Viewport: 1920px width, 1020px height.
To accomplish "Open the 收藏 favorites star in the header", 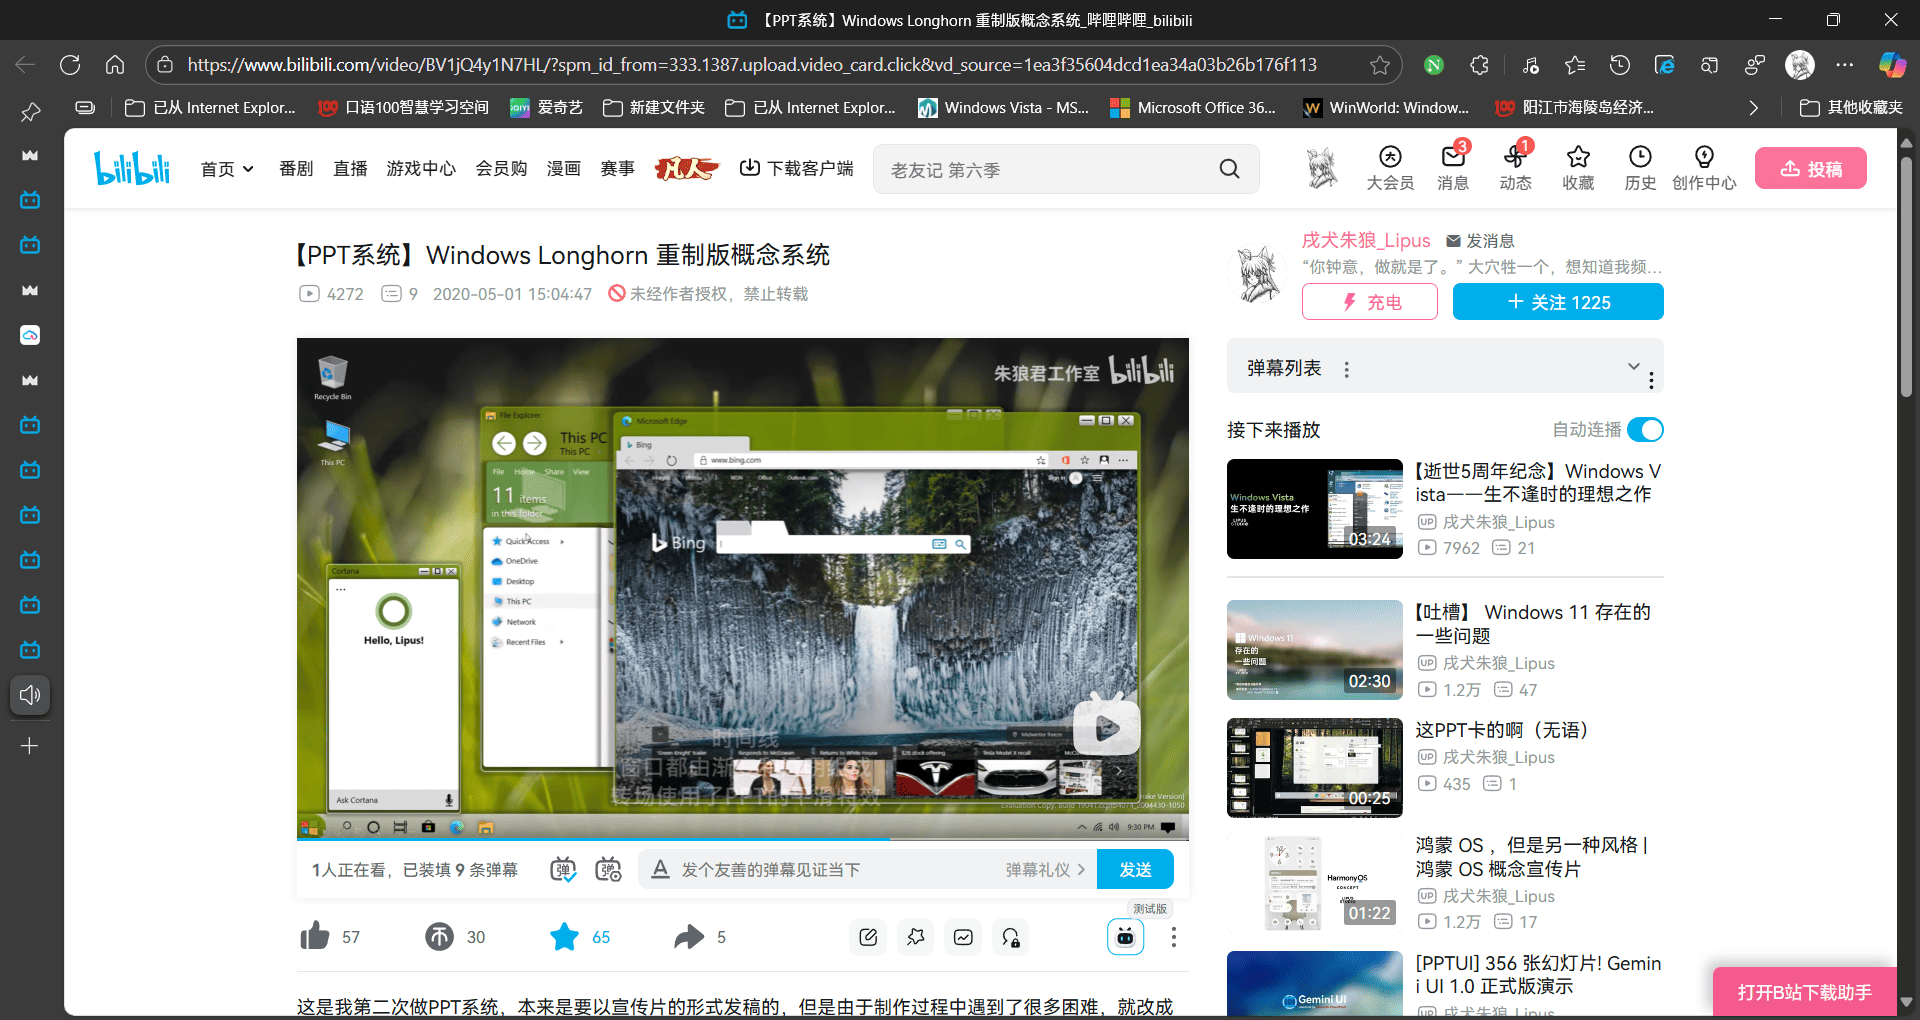I will click(1578, 168).
